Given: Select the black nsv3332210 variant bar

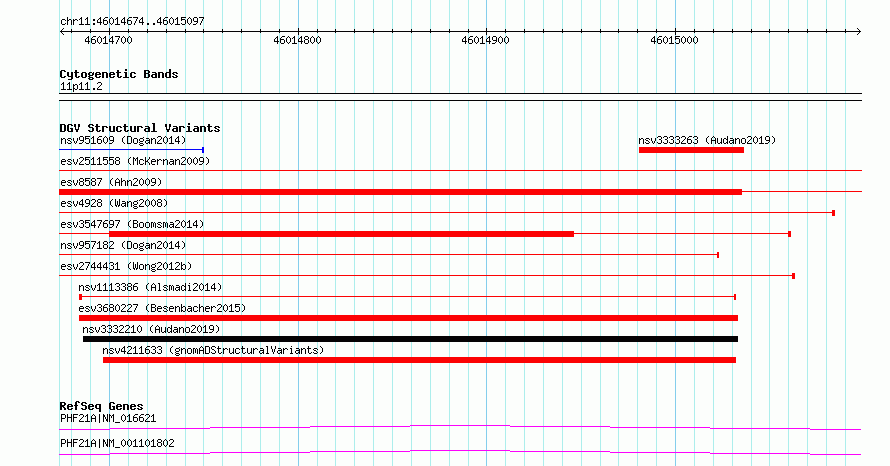Looking at the screenshot, I should [410, 339].
